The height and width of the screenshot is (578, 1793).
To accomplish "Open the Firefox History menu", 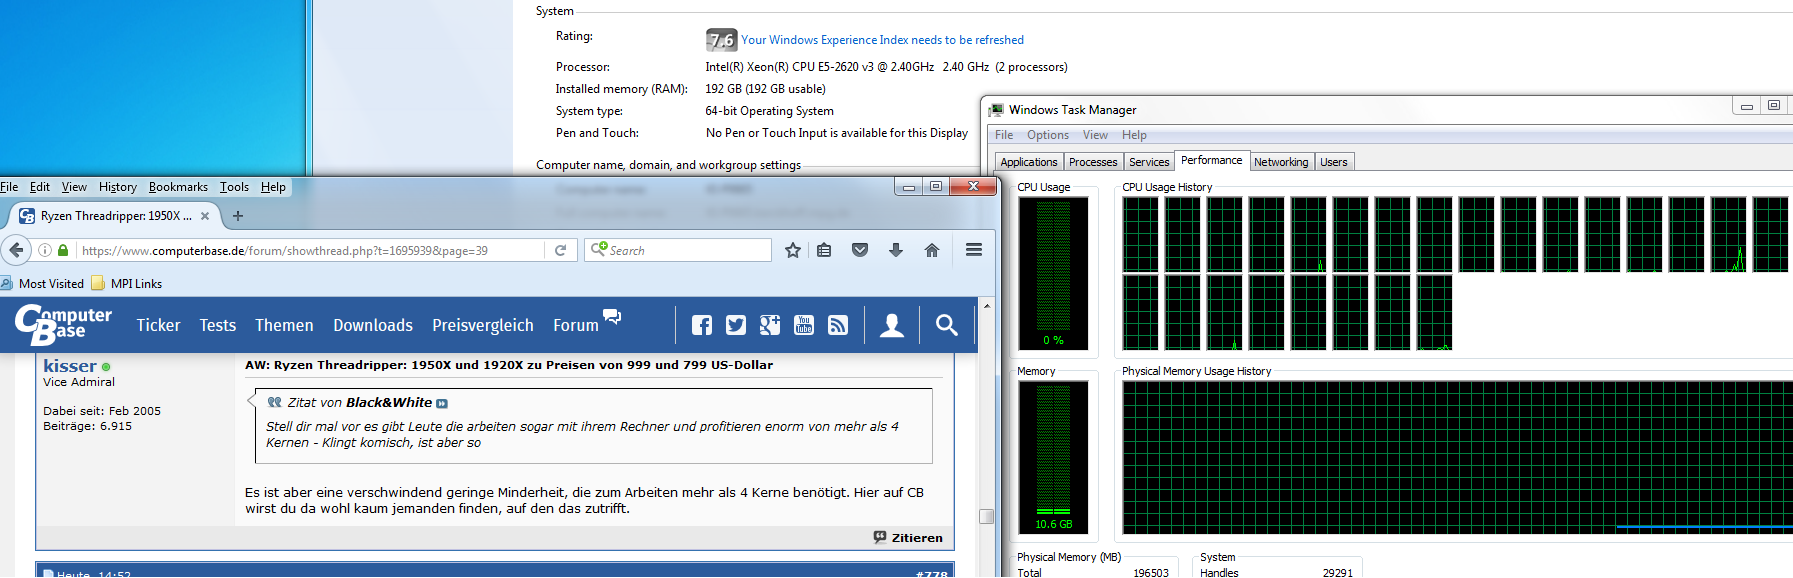I will click(x=118, y=187).
